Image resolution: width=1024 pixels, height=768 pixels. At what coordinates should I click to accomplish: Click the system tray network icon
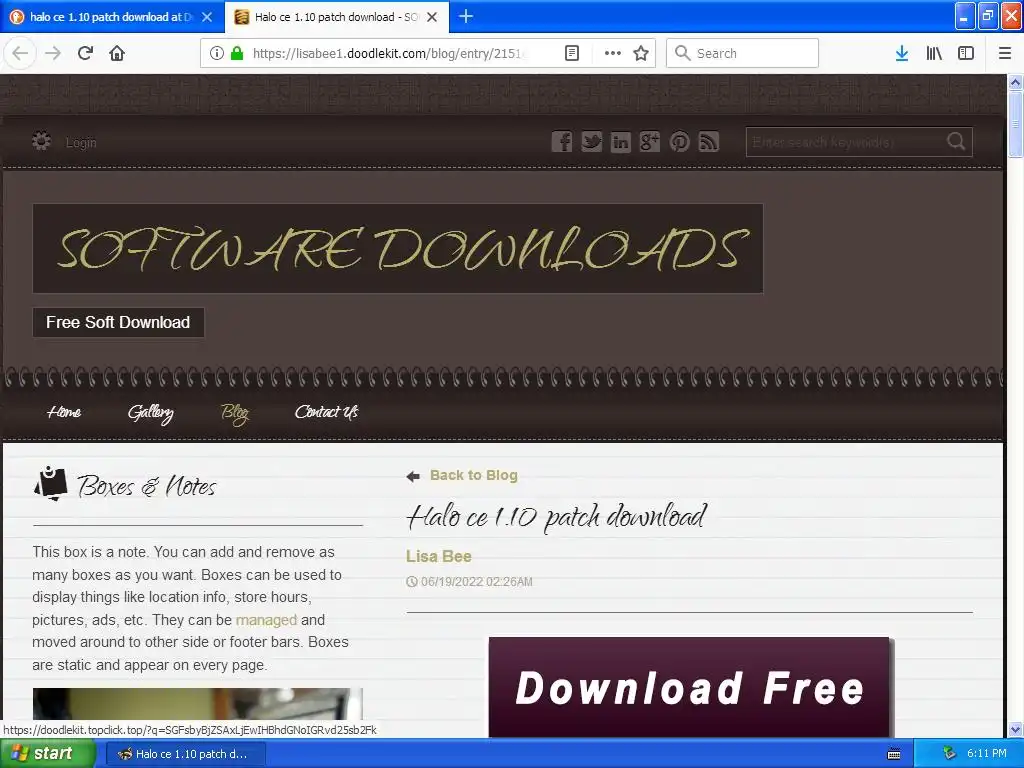[x=949, y=754]
